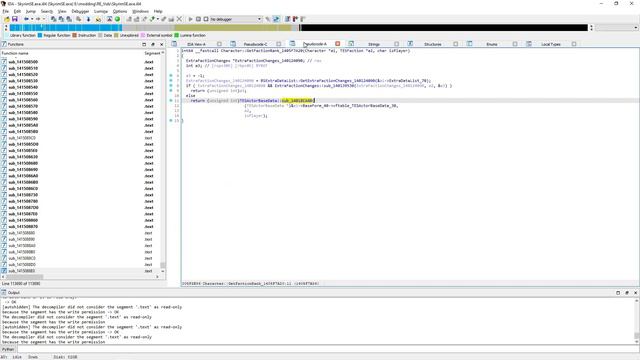
Task: Close the Strings tab
Action: (396, 44)
